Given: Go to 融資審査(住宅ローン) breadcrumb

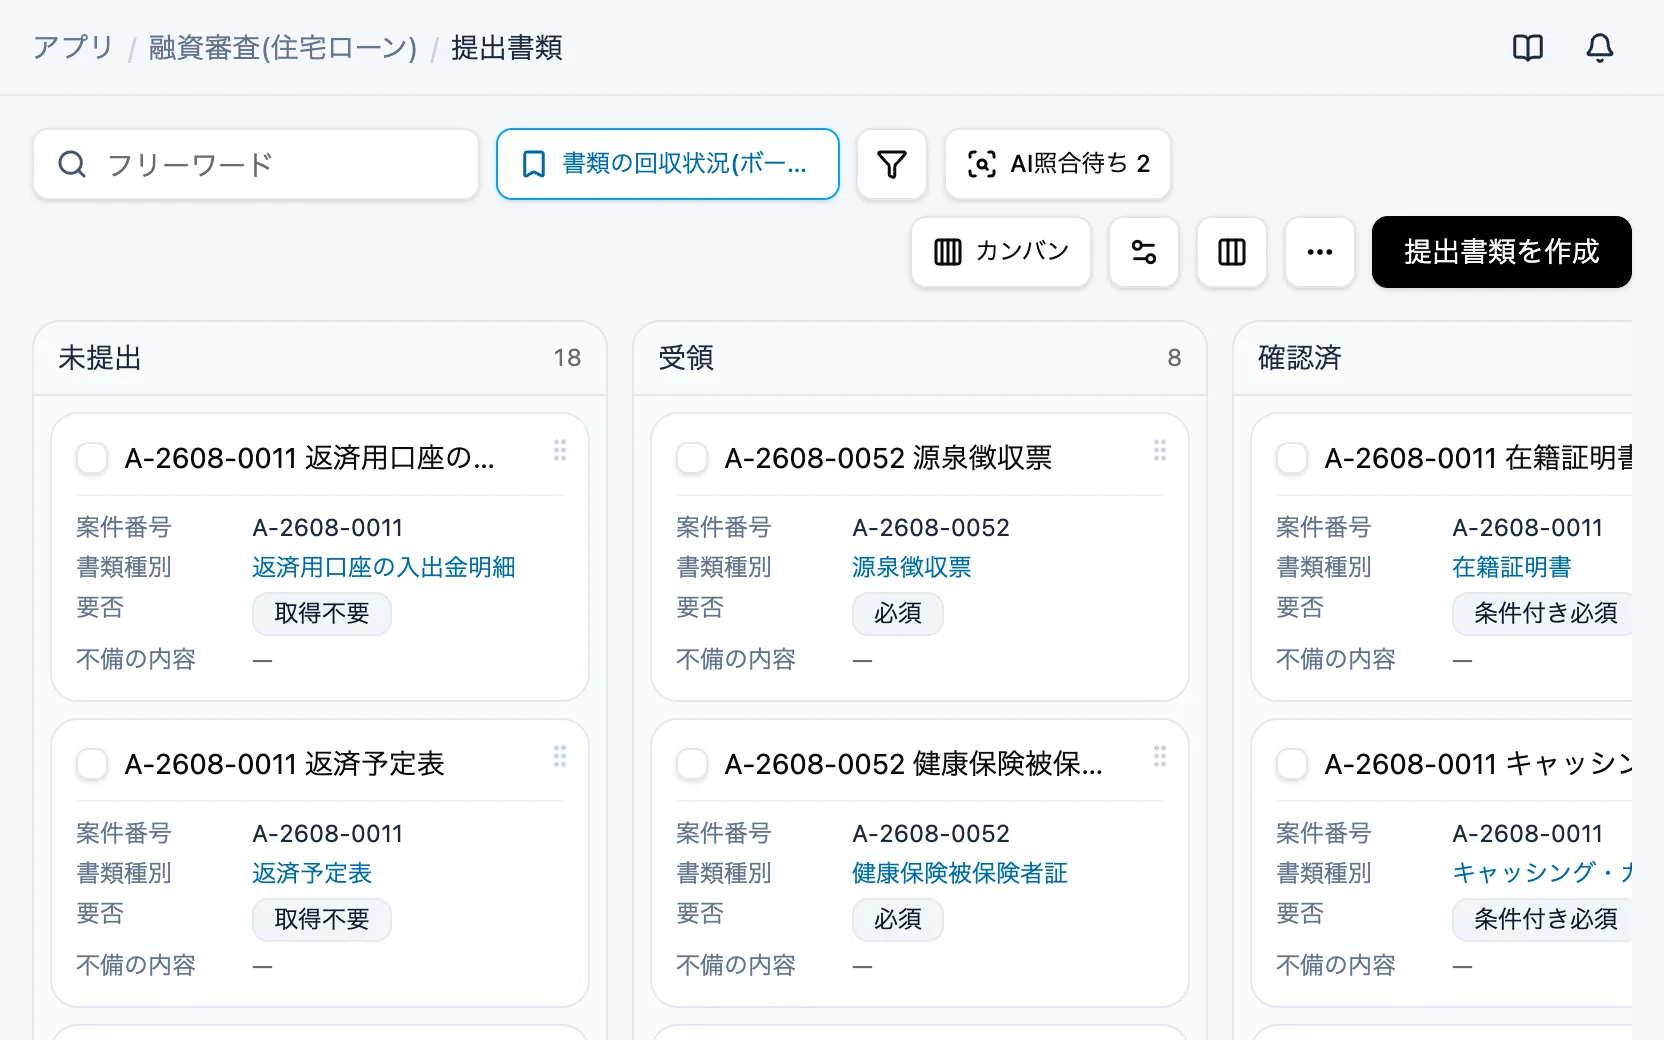Looking at the screenshot, I should pos(283,47).
